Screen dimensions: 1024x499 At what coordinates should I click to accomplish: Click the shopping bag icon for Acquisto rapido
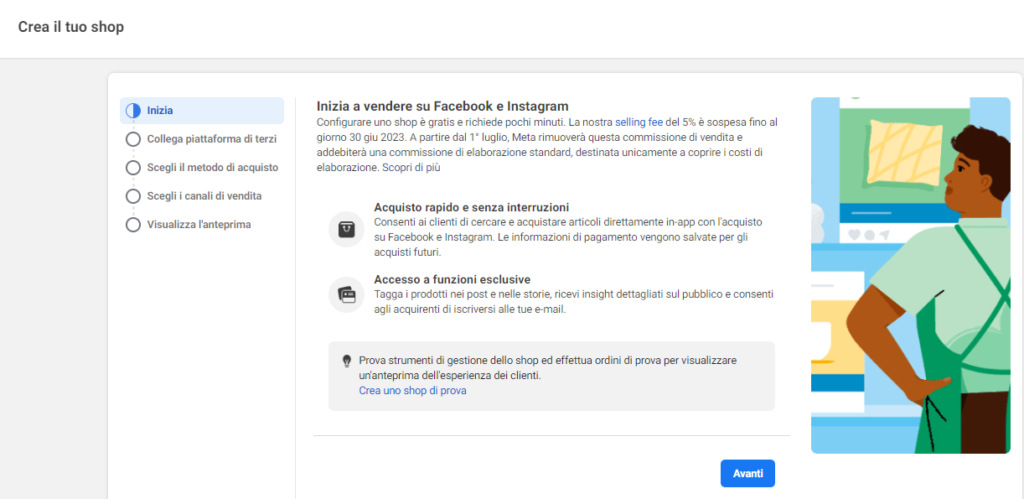pos(346,230)
